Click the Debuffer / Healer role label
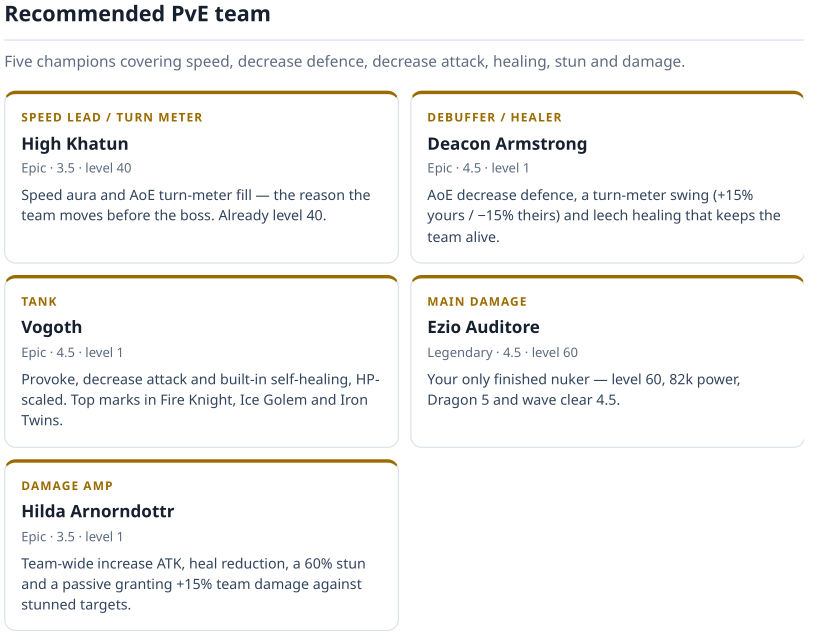Viewport: 818px width, 642px height. [x=494, y=117]
